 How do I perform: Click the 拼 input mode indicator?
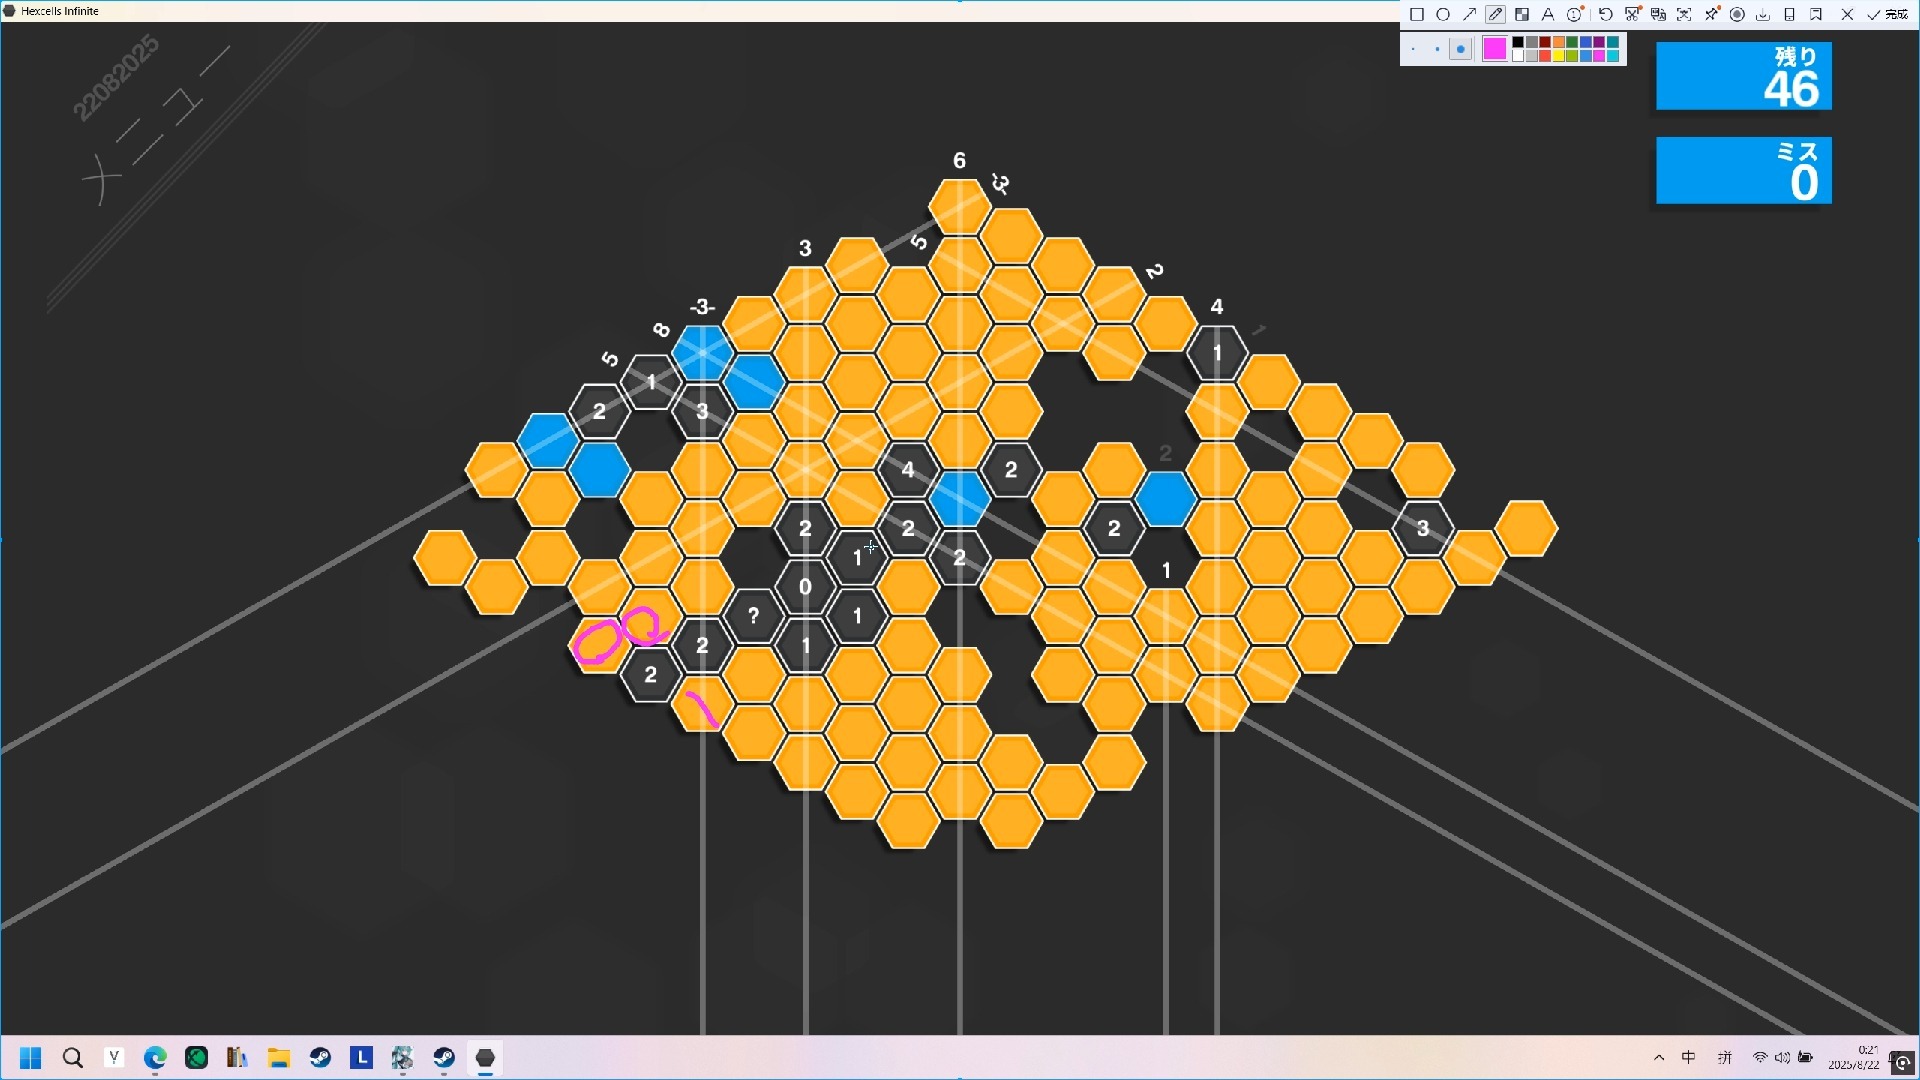click(1724, 1058)
